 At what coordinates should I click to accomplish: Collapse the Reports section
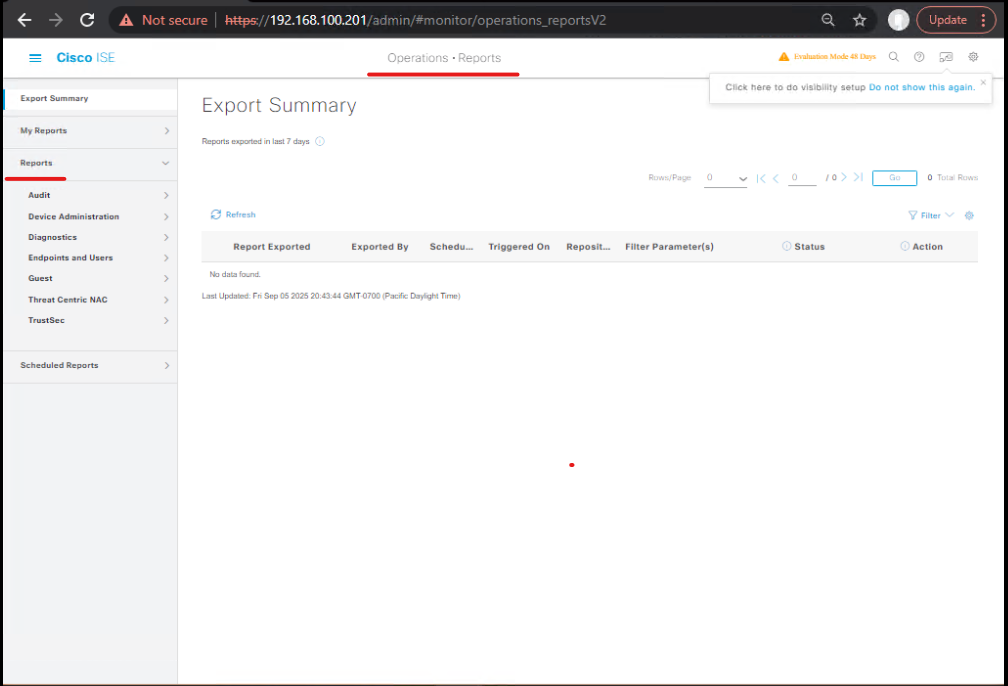(91, 163)
